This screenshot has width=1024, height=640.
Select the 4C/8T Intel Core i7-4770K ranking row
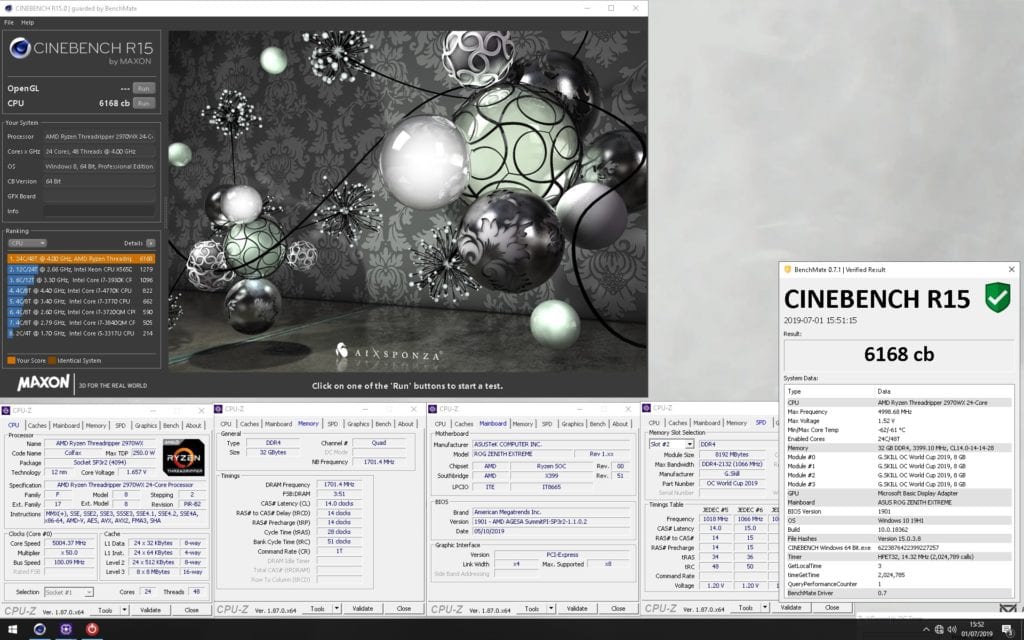tap(81, 291)
